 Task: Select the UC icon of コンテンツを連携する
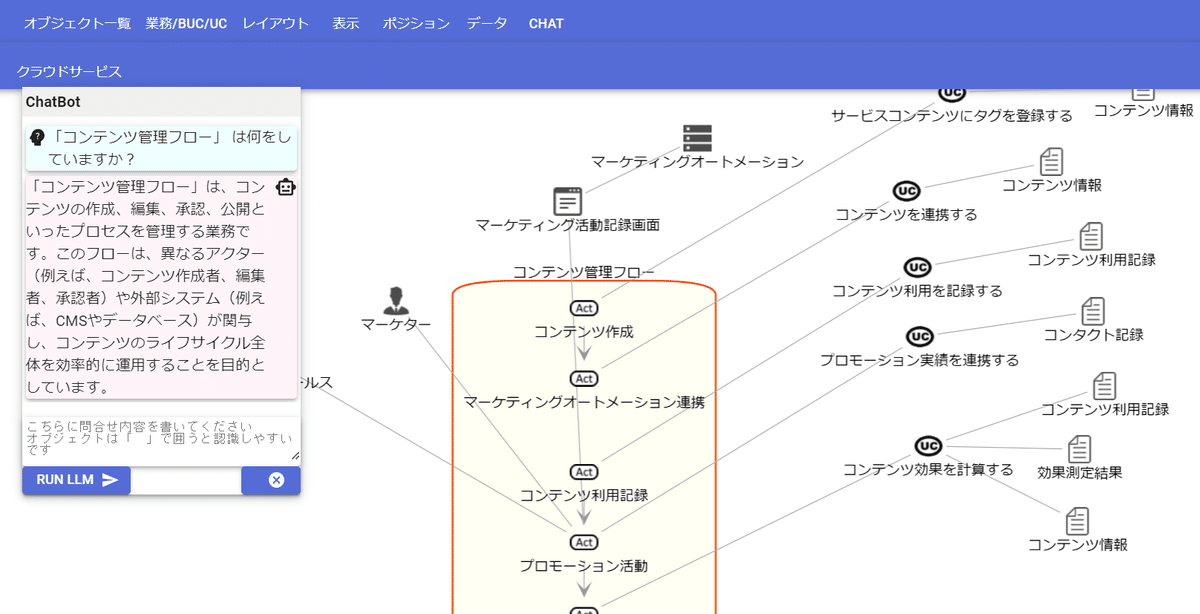(x=906, y=191)
